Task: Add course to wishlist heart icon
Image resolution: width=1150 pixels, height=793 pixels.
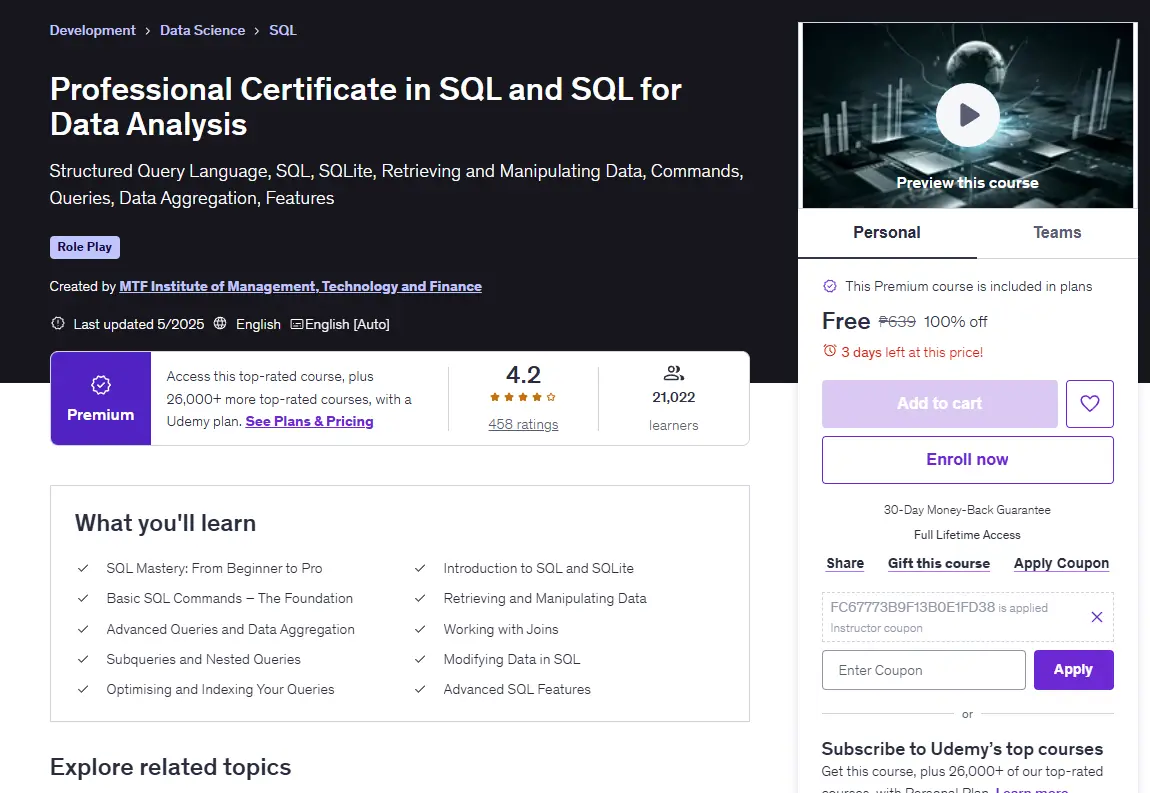Action: pyautogui.click(x=1089, y=403)
